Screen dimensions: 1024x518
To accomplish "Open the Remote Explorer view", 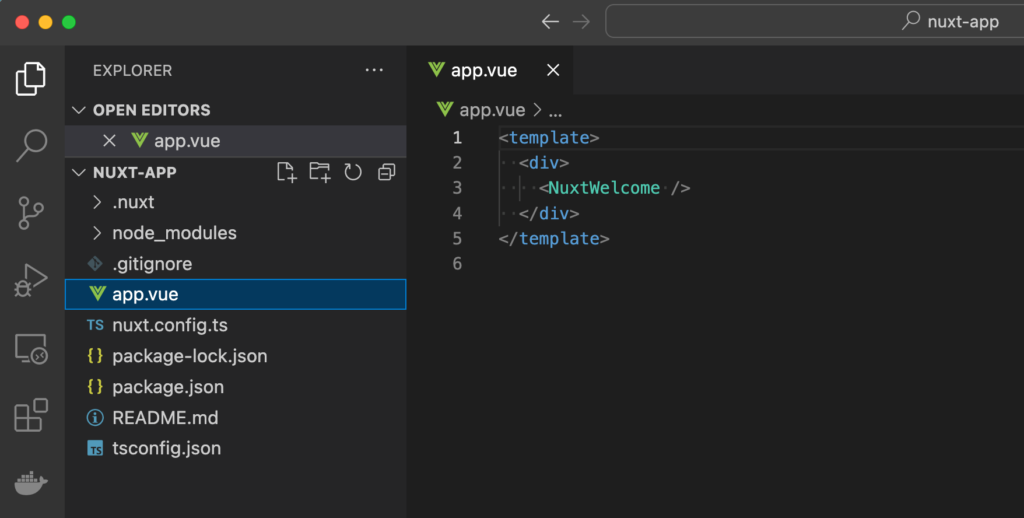I will point(31,348).
